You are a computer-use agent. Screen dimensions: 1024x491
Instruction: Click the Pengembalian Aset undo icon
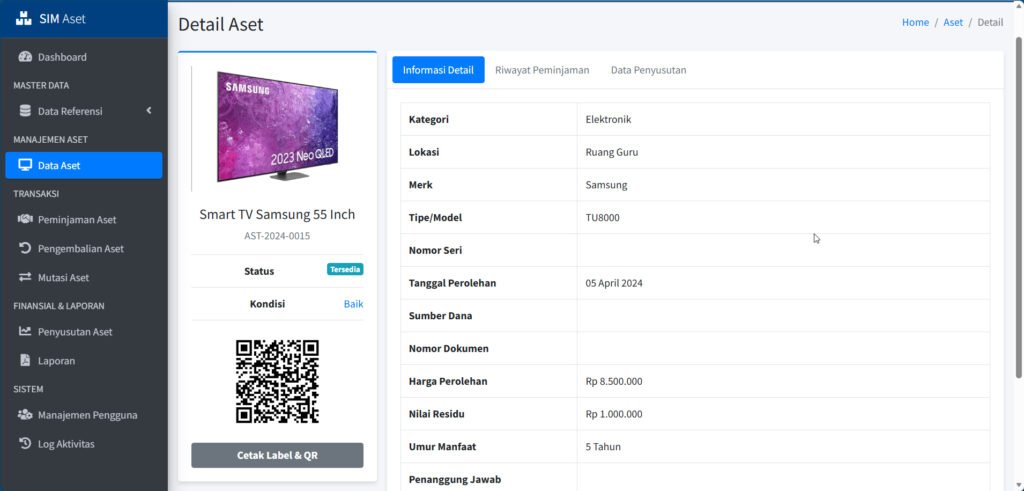point(25,248)
